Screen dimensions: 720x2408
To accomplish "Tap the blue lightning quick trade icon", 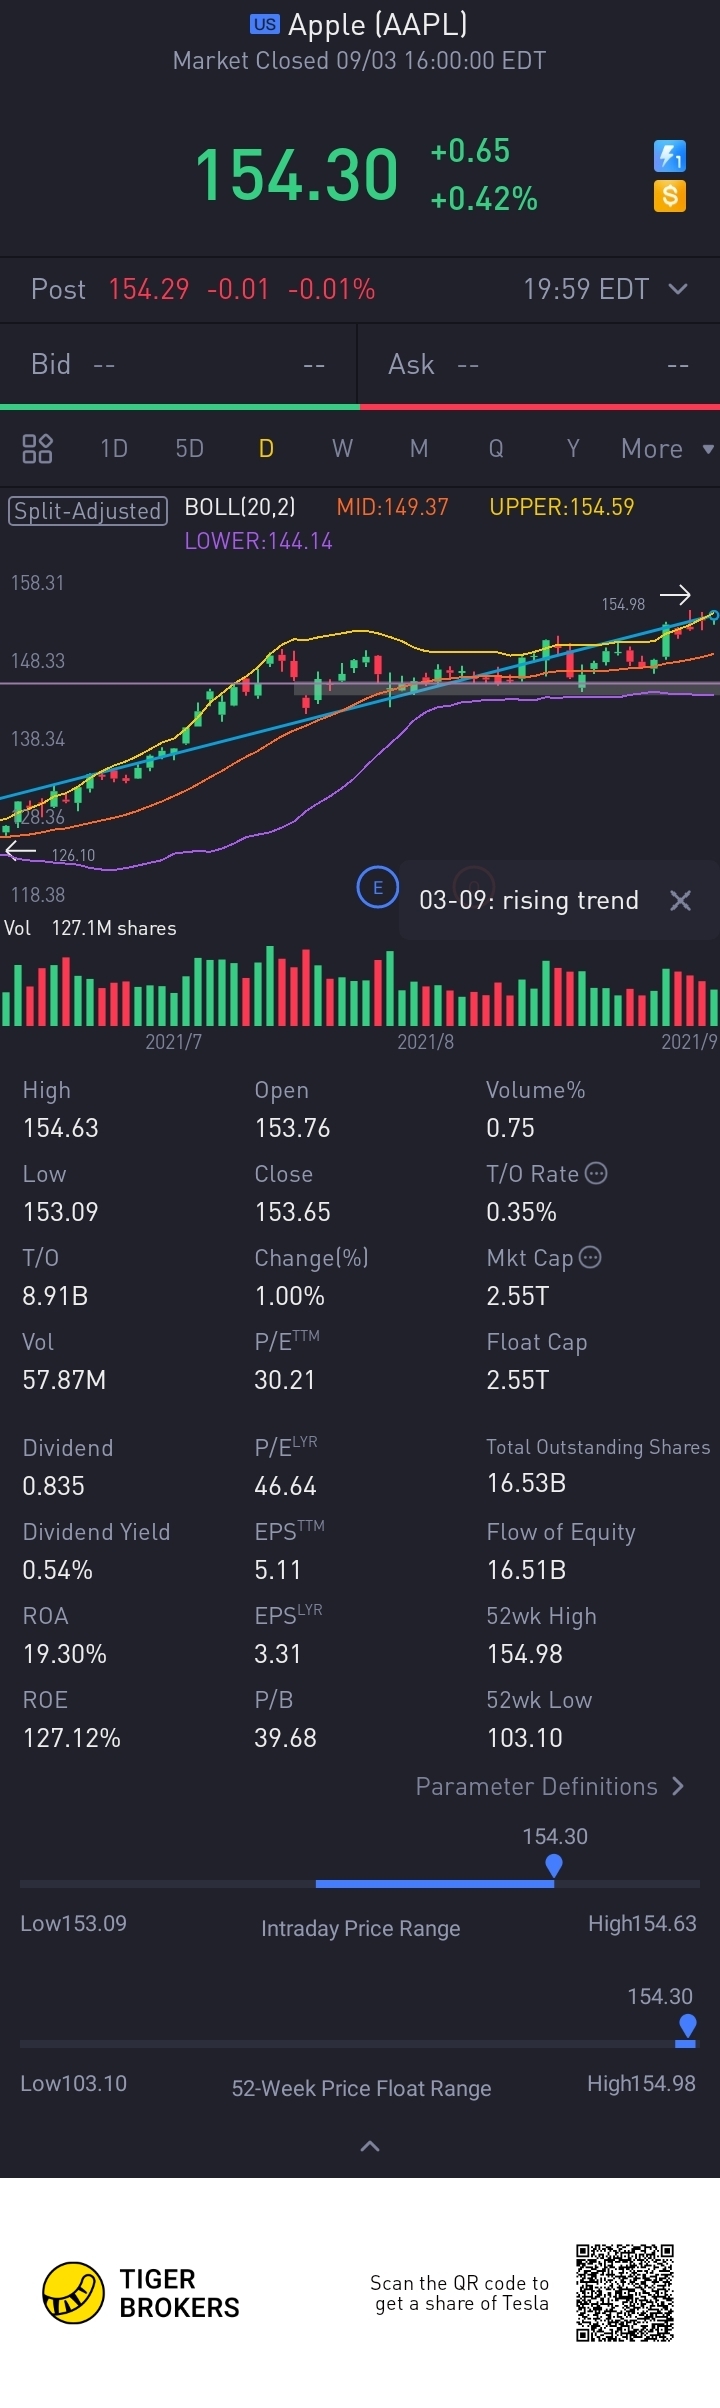I will click(x=669, y=155).
